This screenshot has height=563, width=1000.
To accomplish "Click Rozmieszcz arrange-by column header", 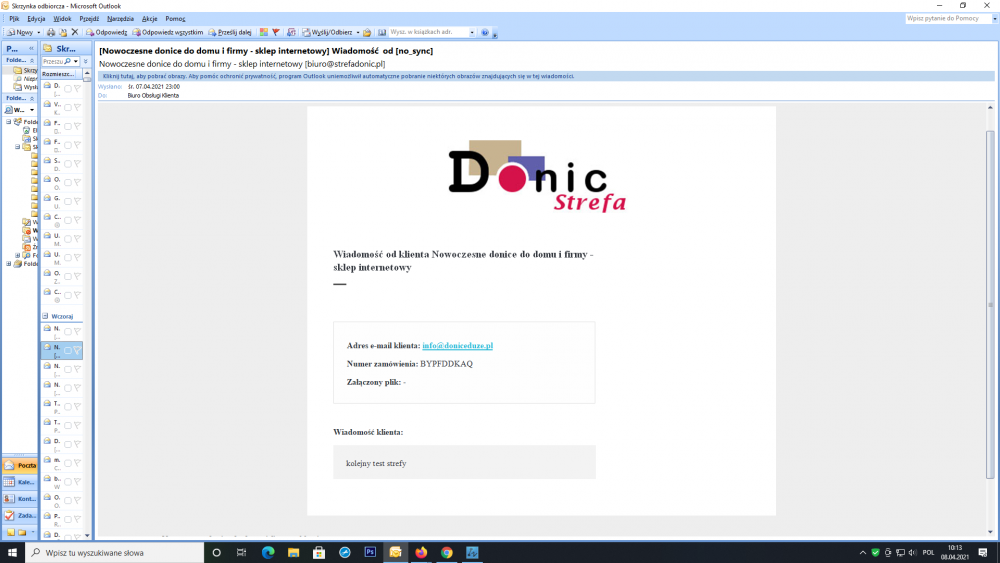I will [61, 74].
